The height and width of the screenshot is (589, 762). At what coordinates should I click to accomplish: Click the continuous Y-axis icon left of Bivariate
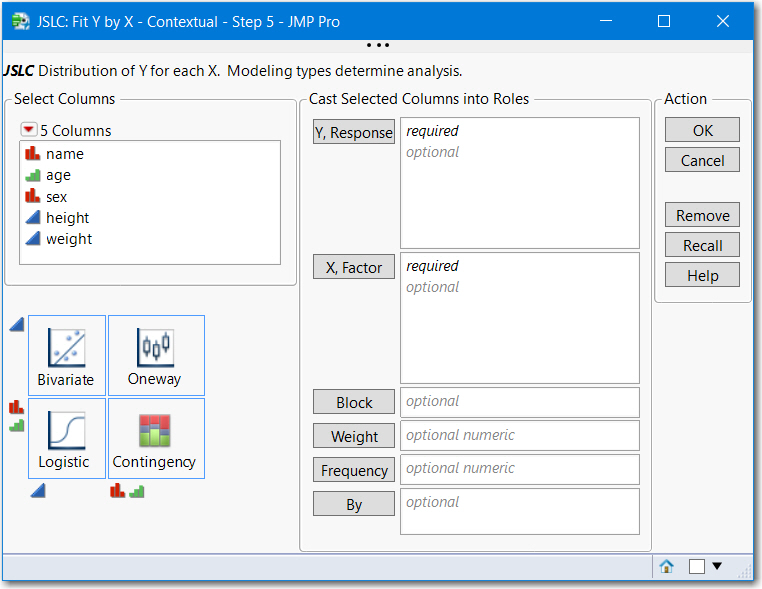click(x=17, y=324)
